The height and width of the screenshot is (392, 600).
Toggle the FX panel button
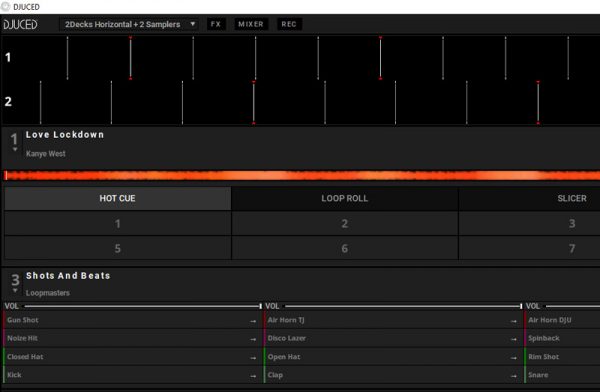216,24
